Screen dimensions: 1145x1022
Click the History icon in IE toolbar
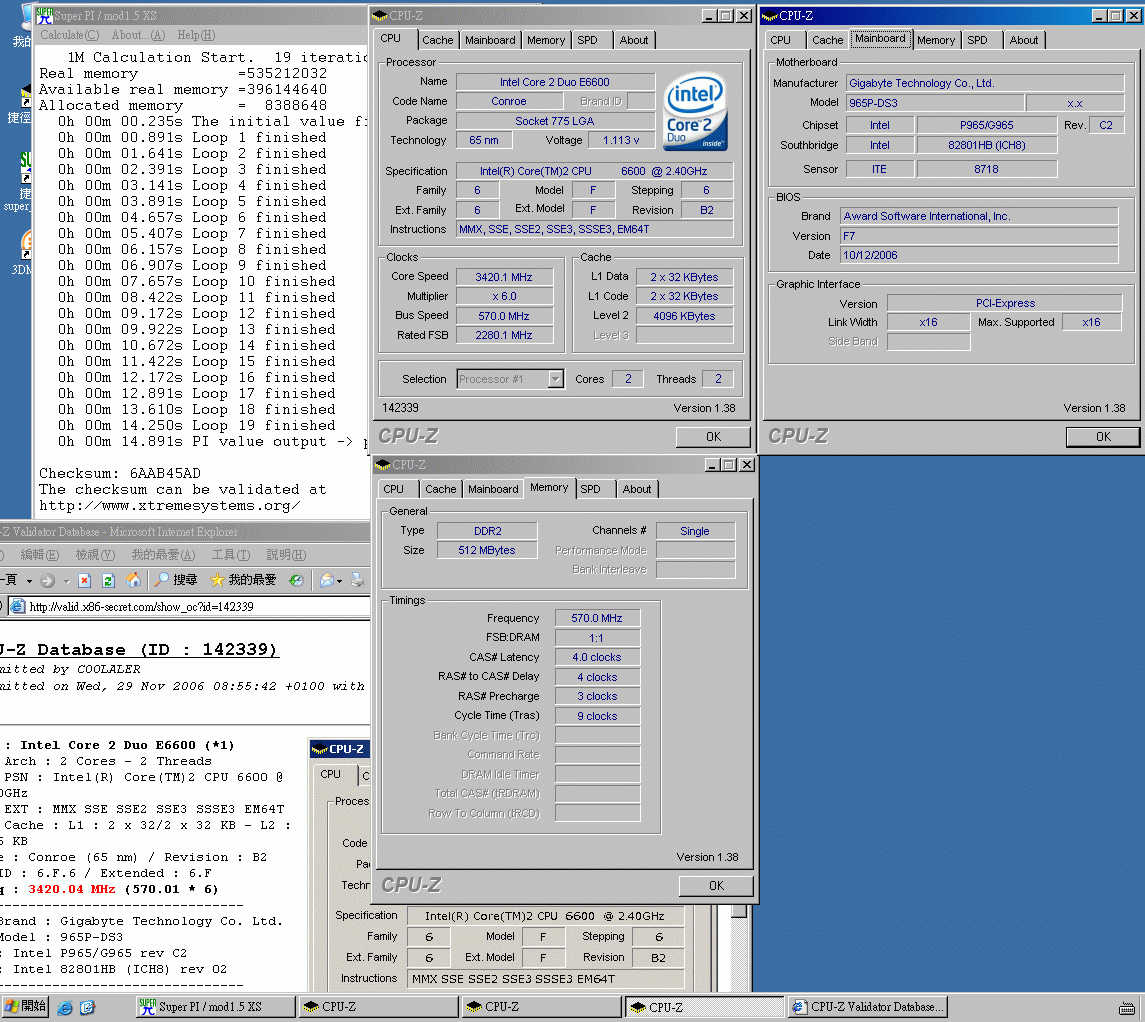296,580
